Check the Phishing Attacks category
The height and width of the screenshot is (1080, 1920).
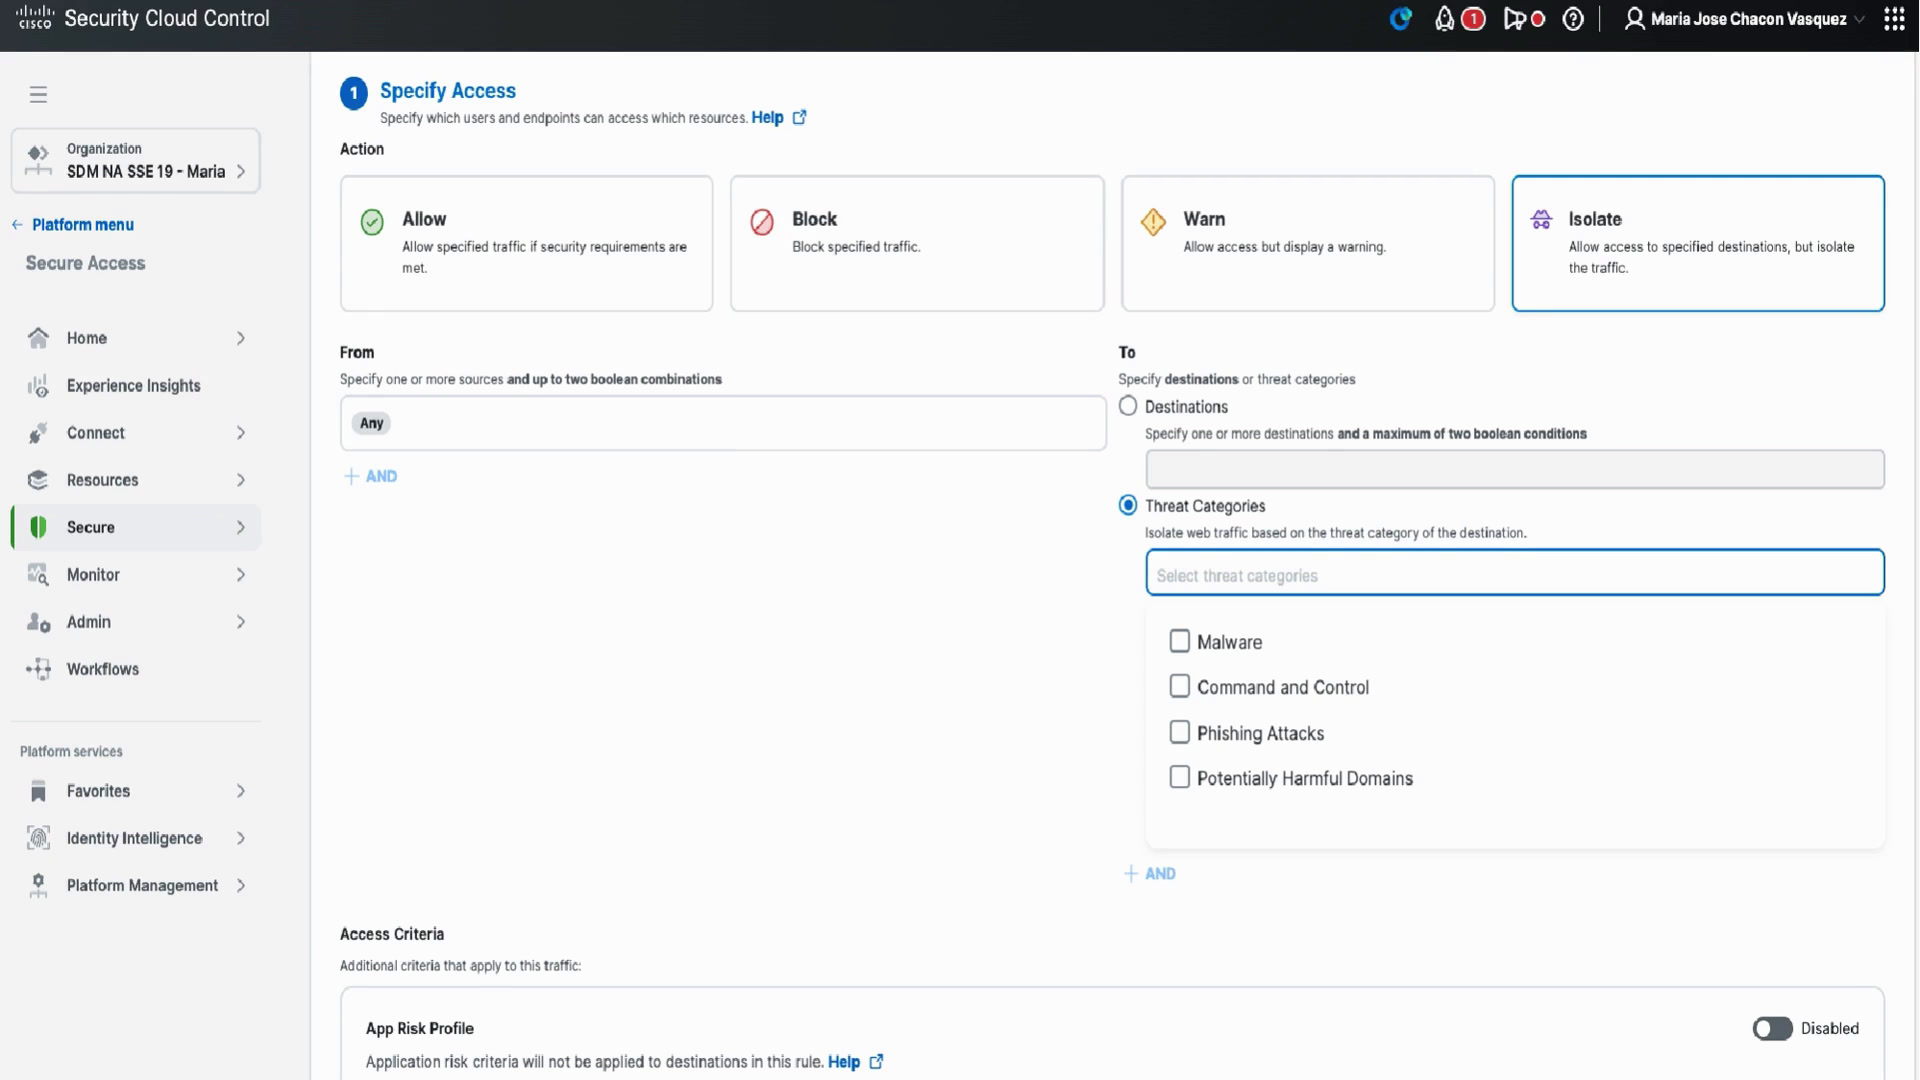(x=1179, y=732)
